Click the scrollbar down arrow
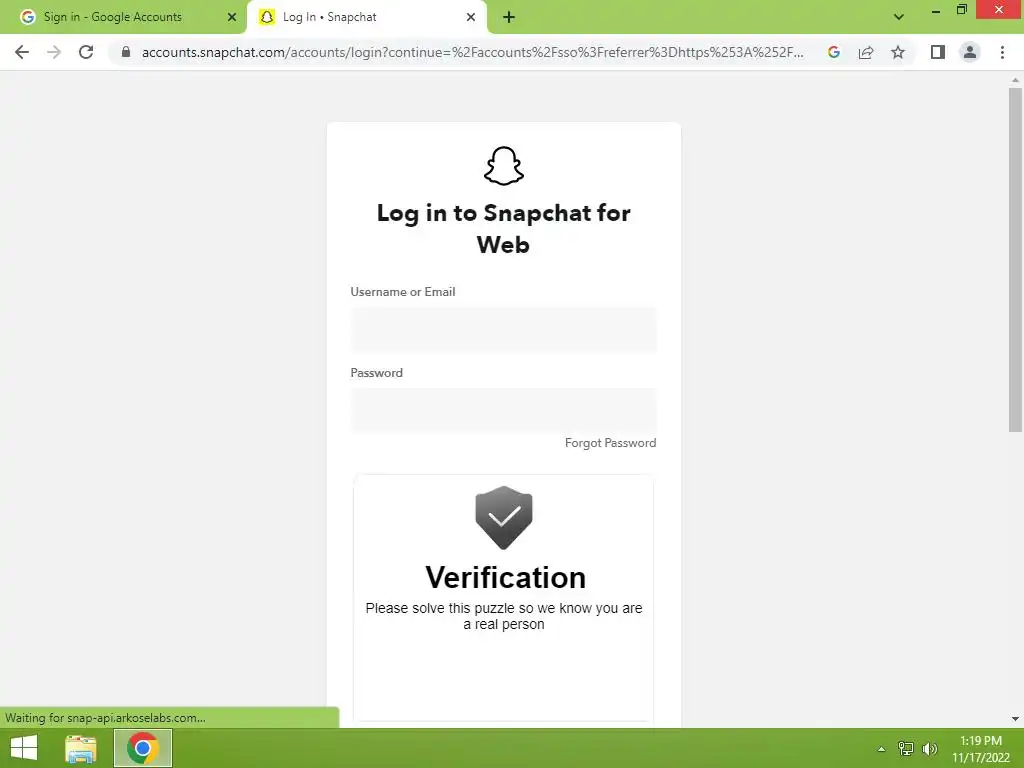Viewport: 1024px width, 768px height. pyautogui.click(x=1015, y=719)
